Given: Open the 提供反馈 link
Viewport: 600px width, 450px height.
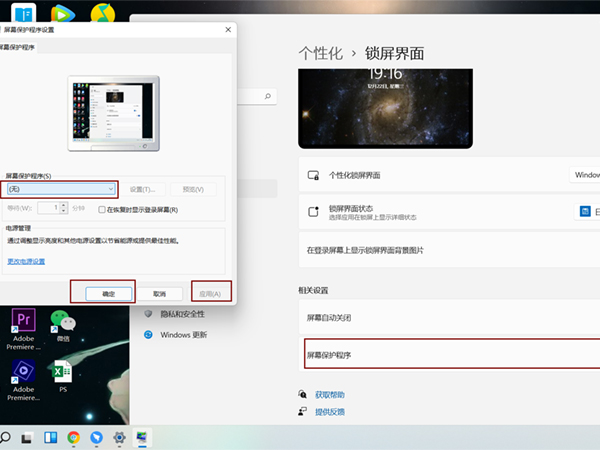Looking at the screenshot, I should [x=329, y=412].
